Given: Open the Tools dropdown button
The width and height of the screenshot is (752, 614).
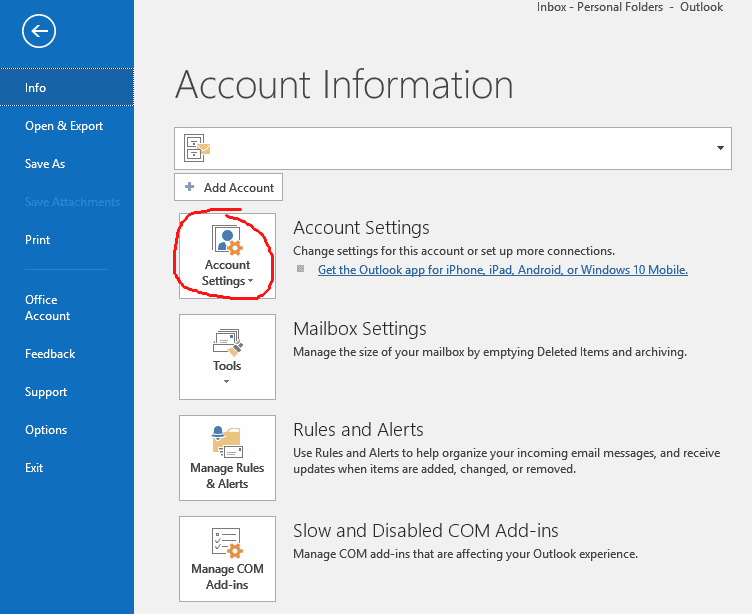Looking at the screenshot, I should click(227, 357).
